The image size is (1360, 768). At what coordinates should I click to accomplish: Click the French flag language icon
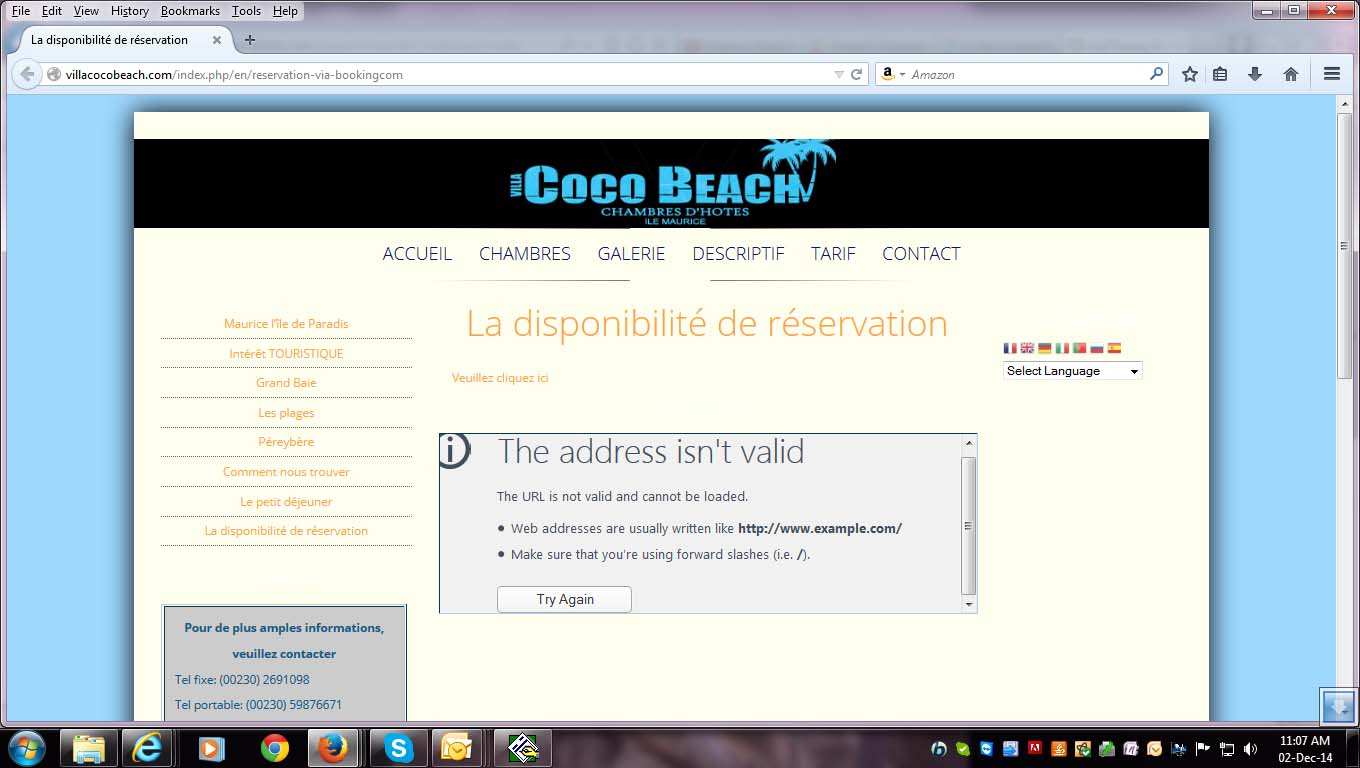point(1010,348)
